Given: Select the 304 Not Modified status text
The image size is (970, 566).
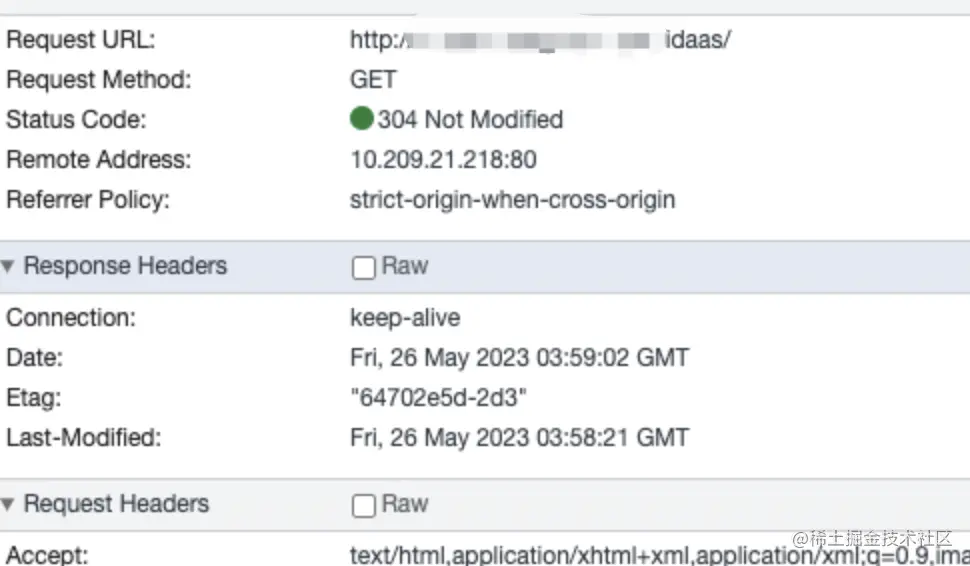Looking at the screenshot, I should [470, 119].
